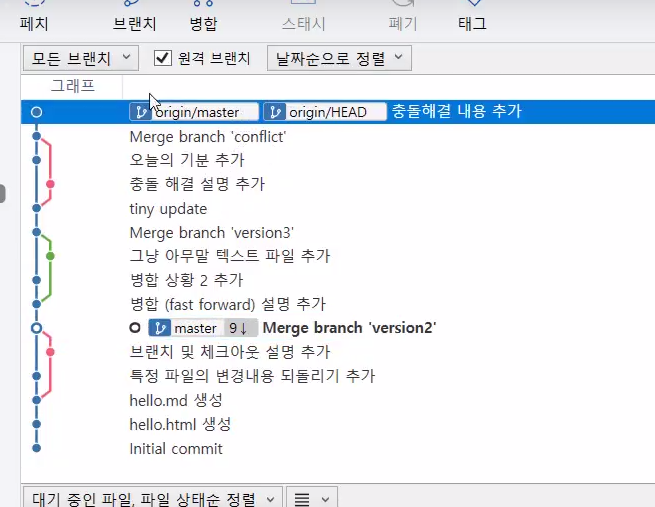
Task: Click the green graph node for 그냥 아무말 텍스트
Action: pyautogui.click(x=50, y=256)
